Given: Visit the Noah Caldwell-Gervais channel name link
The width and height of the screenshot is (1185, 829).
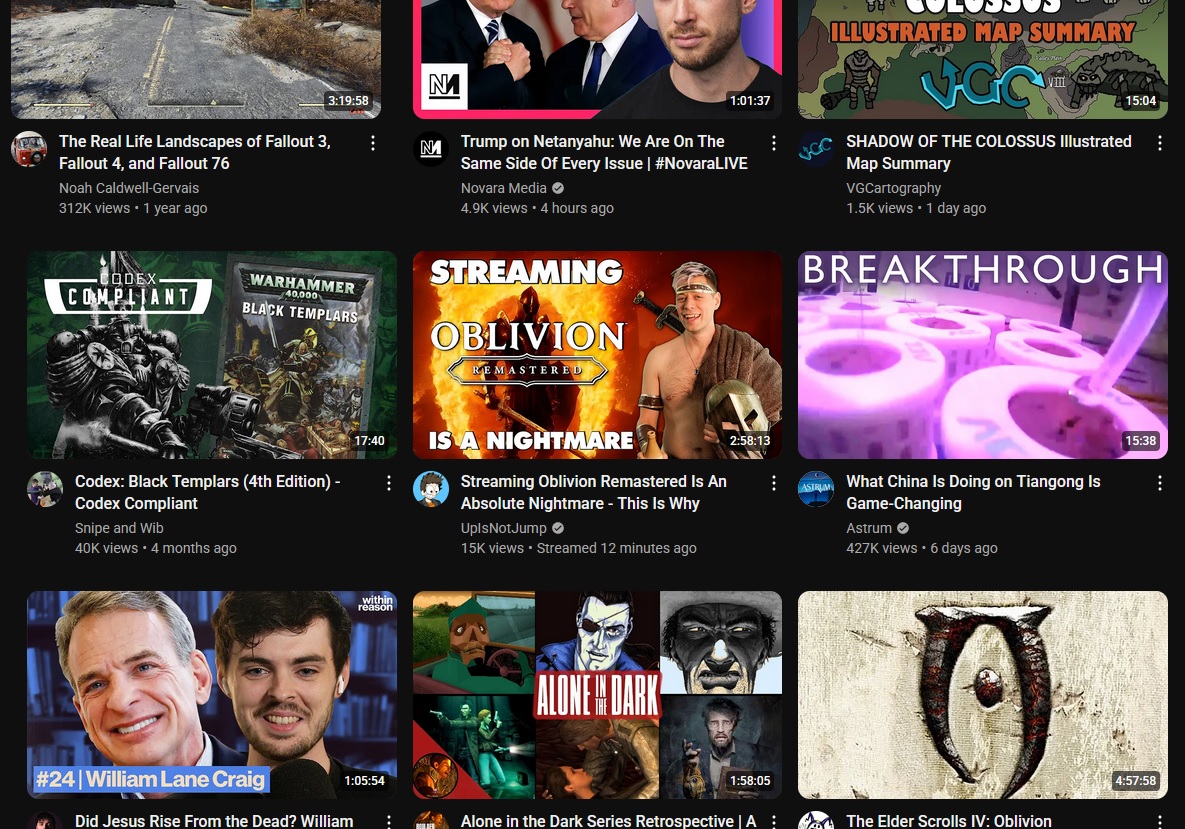Looking at the screenshot, I should pyautogui.click(x=129, y=188).
